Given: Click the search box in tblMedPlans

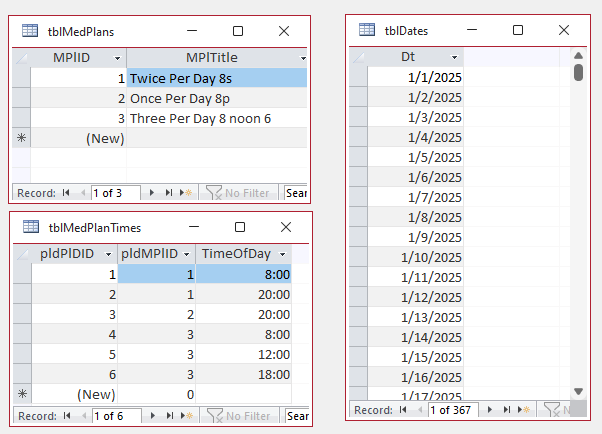Looking at the screenshot, I should [x=295, y=192].
